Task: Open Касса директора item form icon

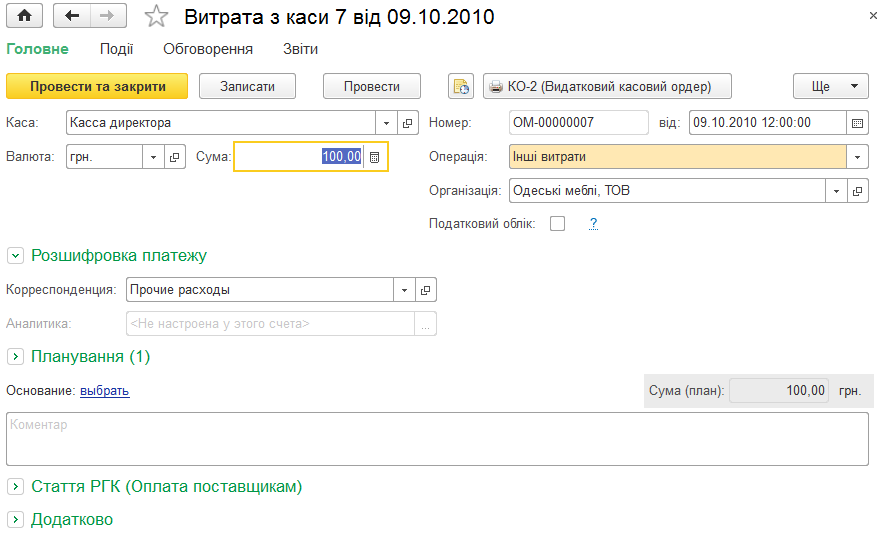Action: [x=407, y=123]
